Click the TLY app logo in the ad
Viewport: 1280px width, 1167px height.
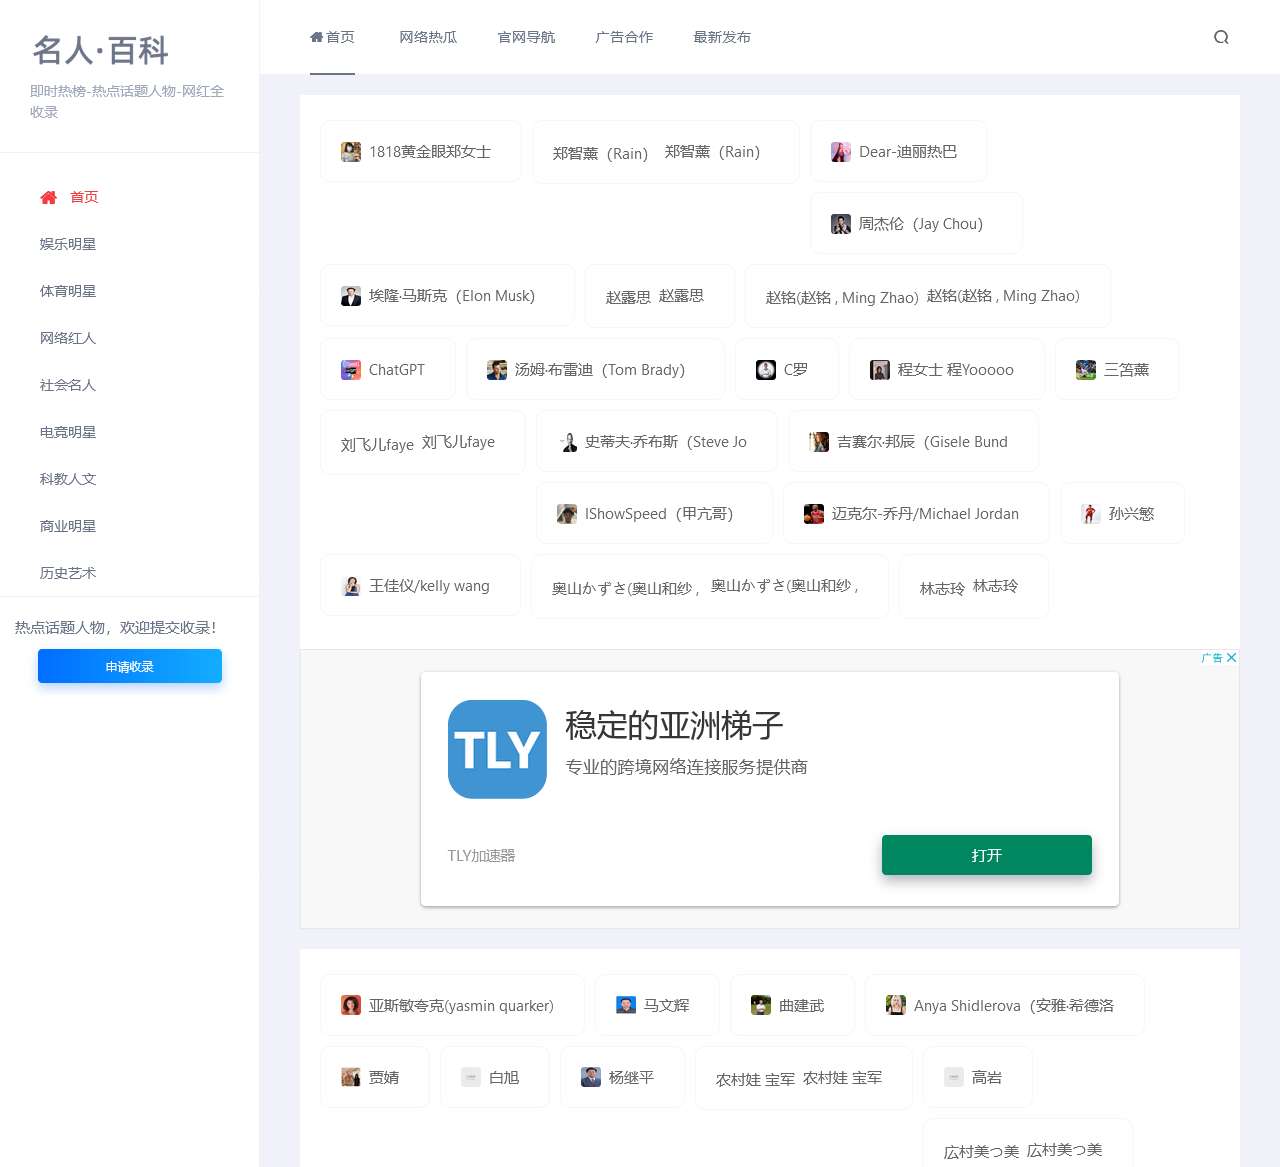coord(497,749)
